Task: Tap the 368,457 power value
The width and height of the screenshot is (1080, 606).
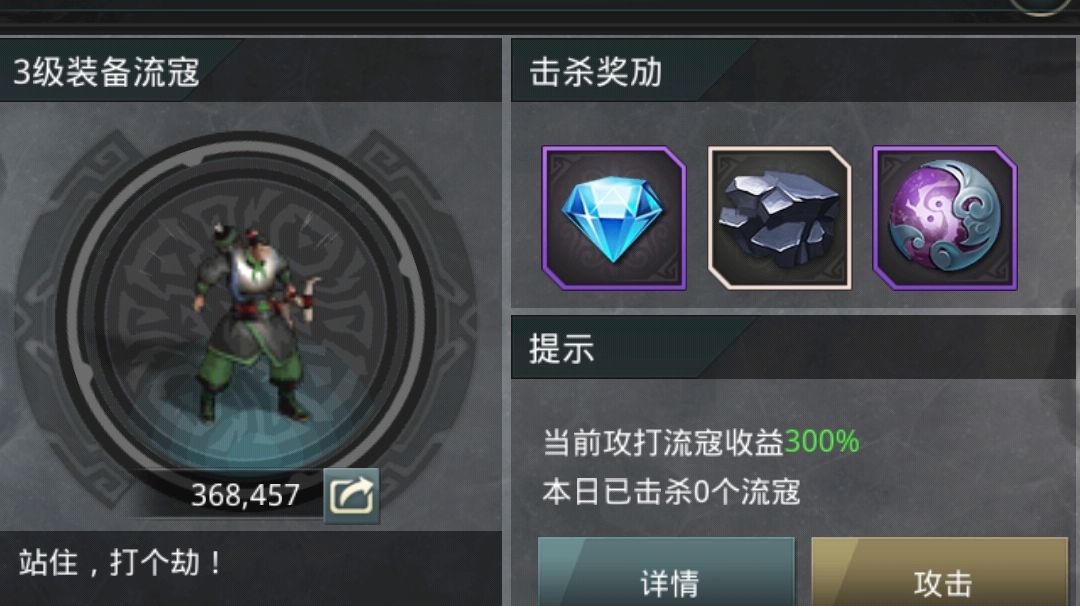Action: click(245, 495)
